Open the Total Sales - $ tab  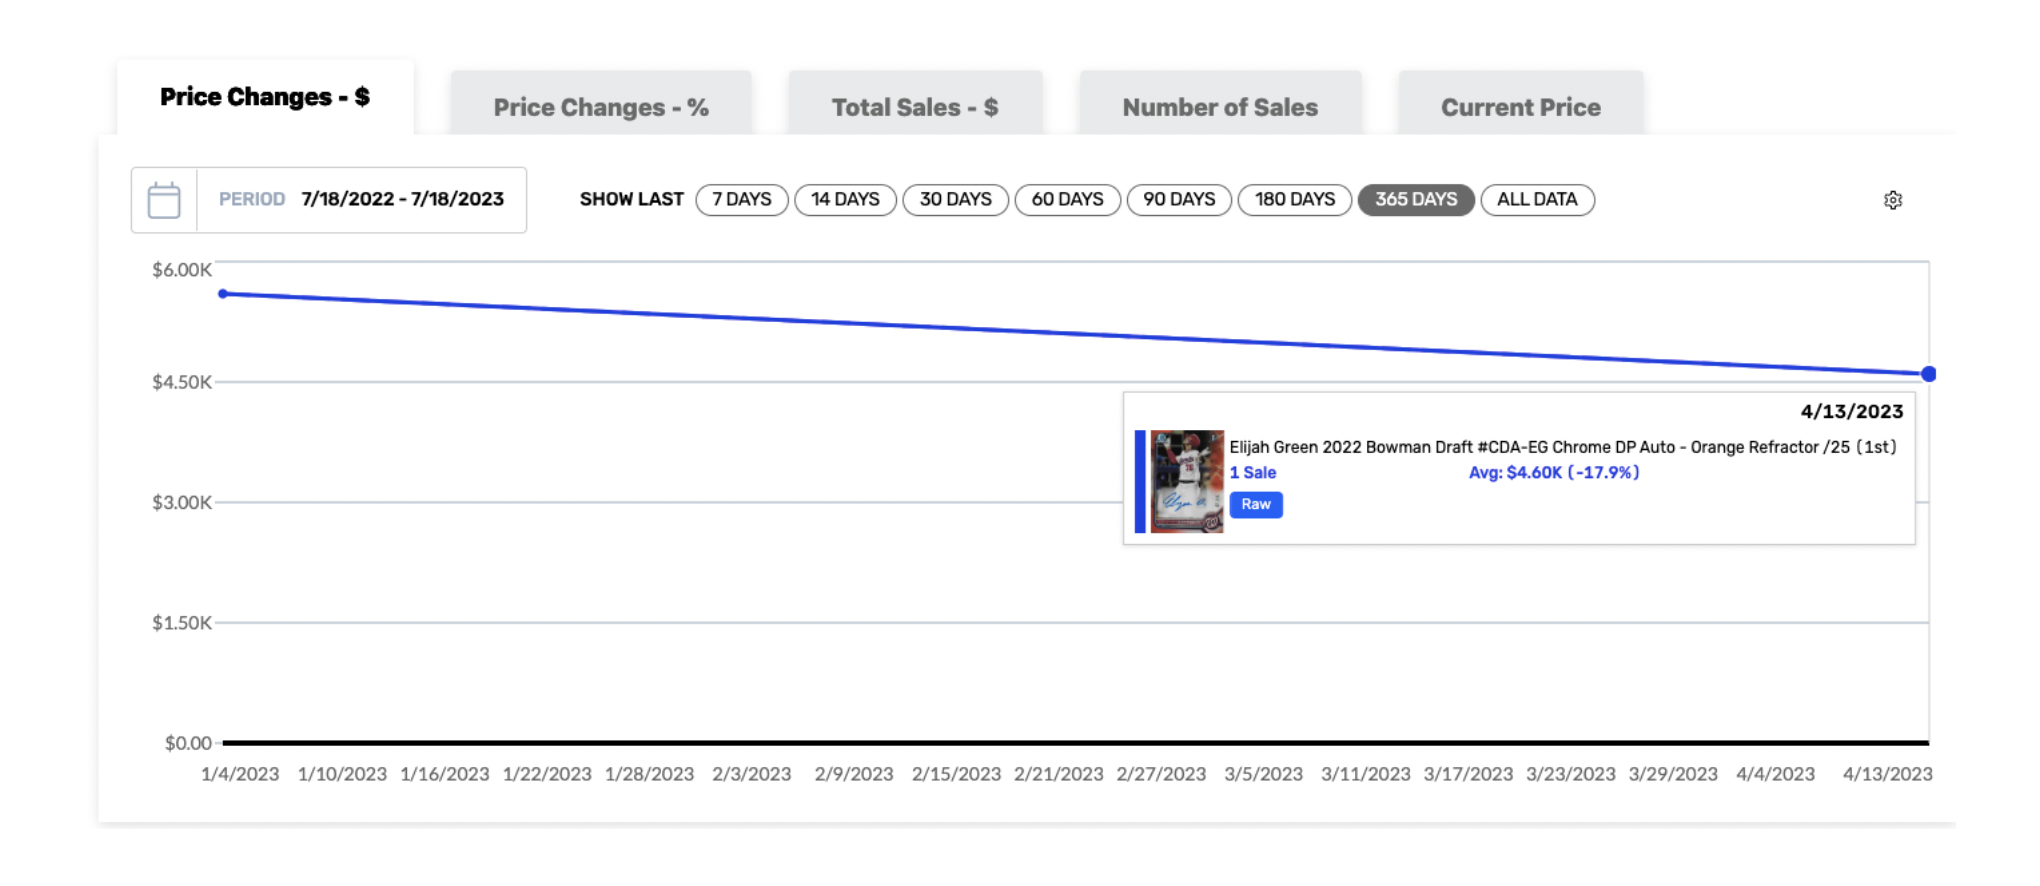[915, 107]
